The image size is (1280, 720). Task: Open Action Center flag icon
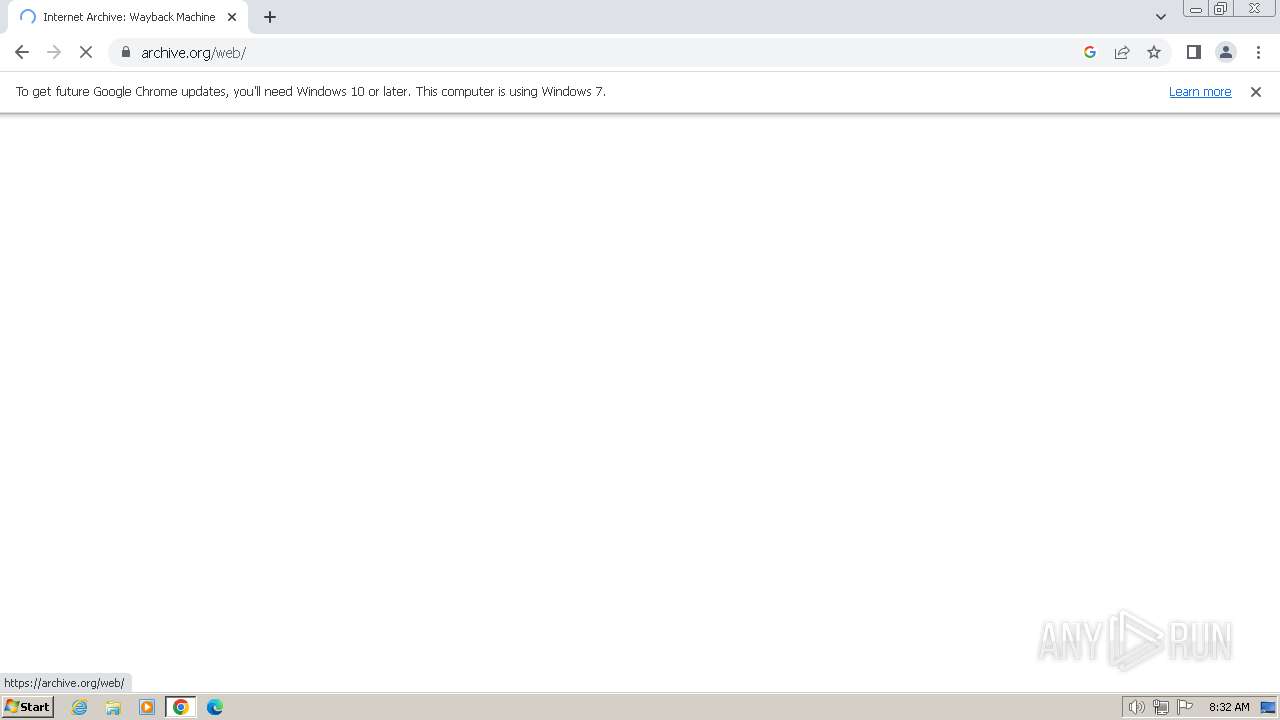click(x=1185, y=707)
